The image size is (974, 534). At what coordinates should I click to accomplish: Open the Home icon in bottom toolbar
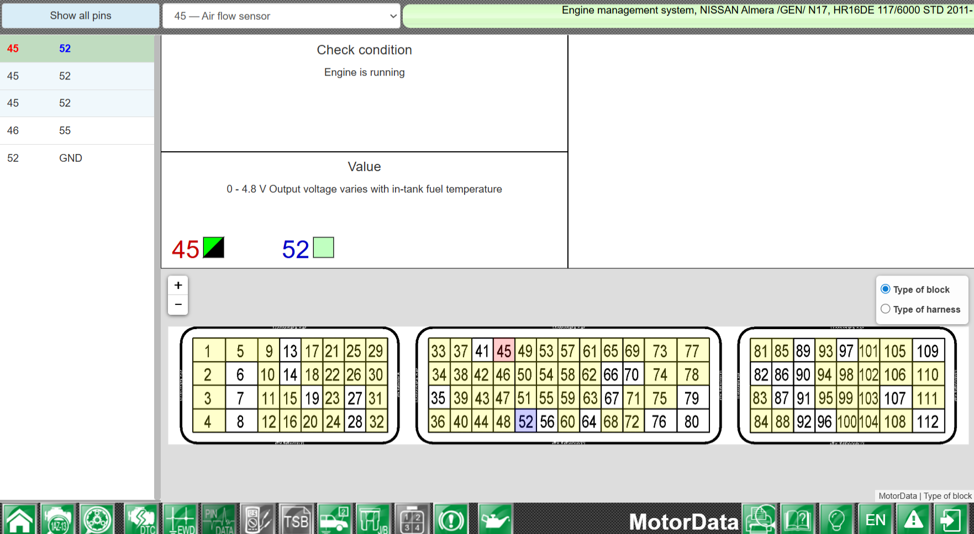[19, 519]
